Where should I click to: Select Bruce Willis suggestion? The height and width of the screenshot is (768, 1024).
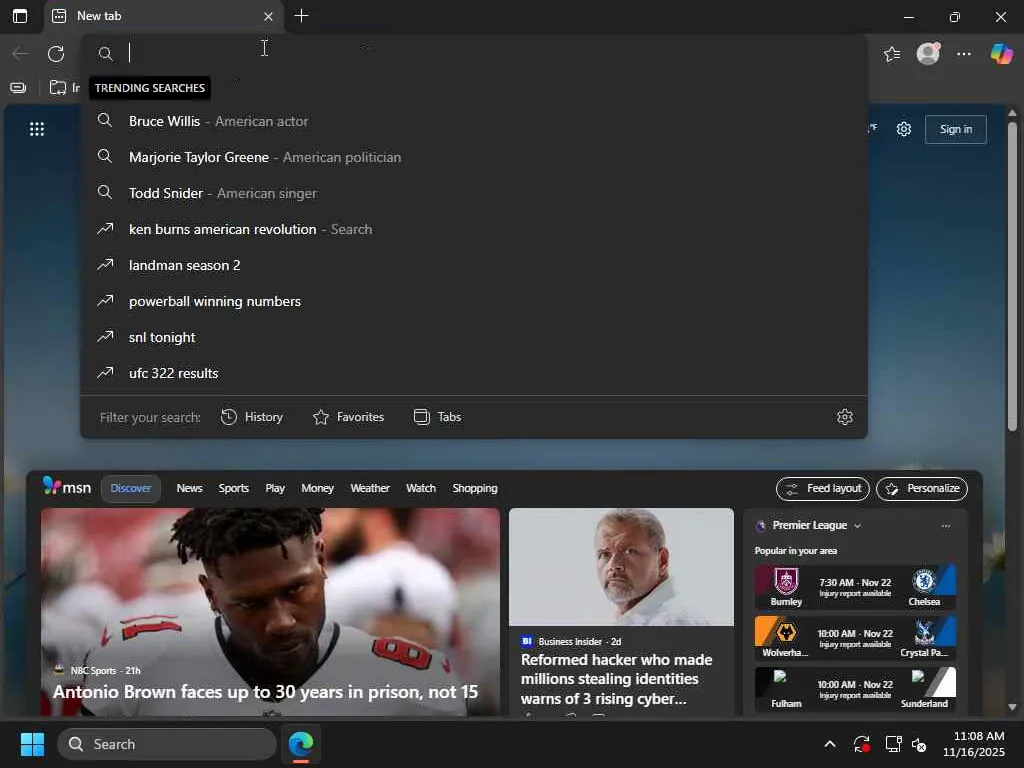pyautogui.click(x=473, y=121)
